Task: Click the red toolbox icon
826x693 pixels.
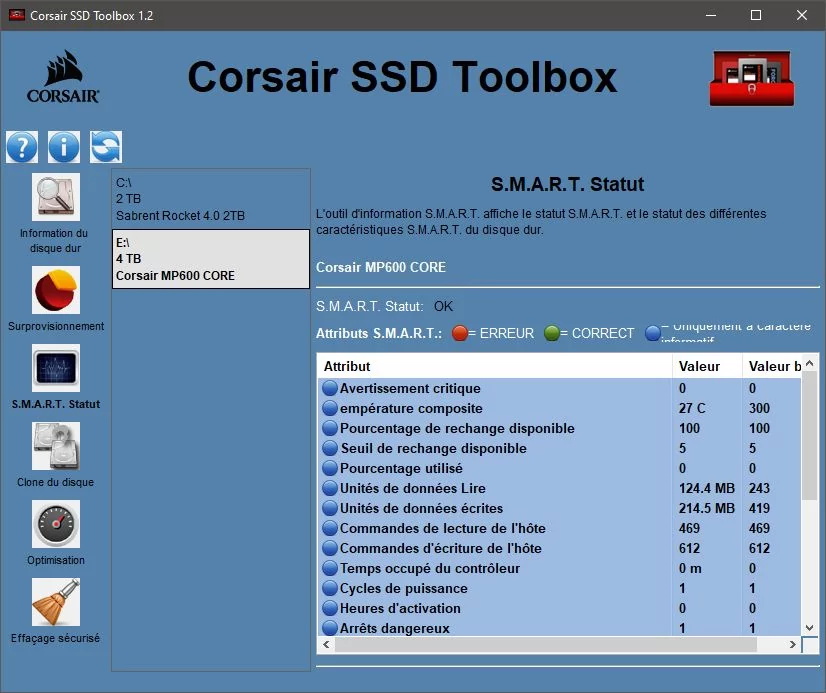Action: (x=752, y=78)
